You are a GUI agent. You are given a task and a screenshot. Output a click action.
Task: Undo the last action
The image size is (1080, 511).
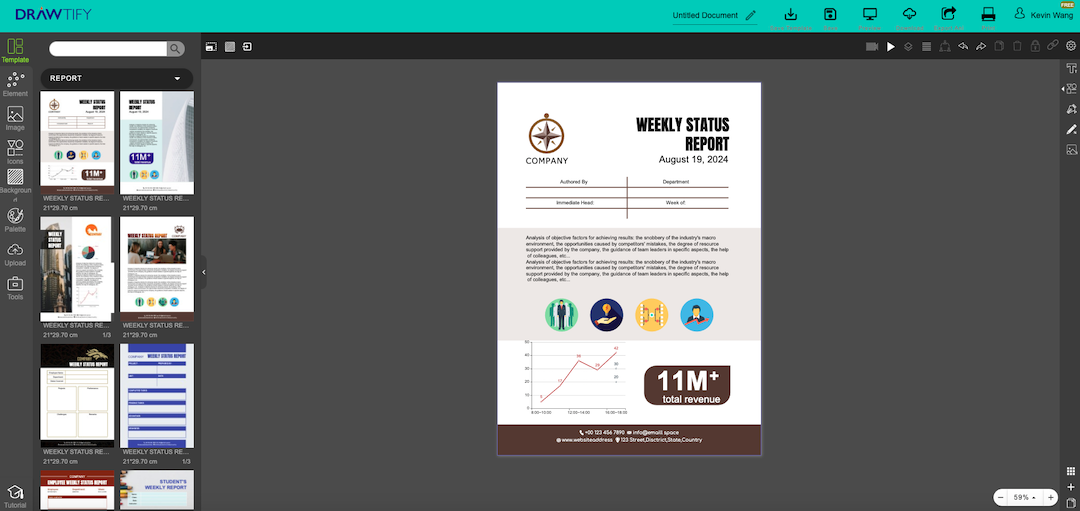[x=963, y=46]
